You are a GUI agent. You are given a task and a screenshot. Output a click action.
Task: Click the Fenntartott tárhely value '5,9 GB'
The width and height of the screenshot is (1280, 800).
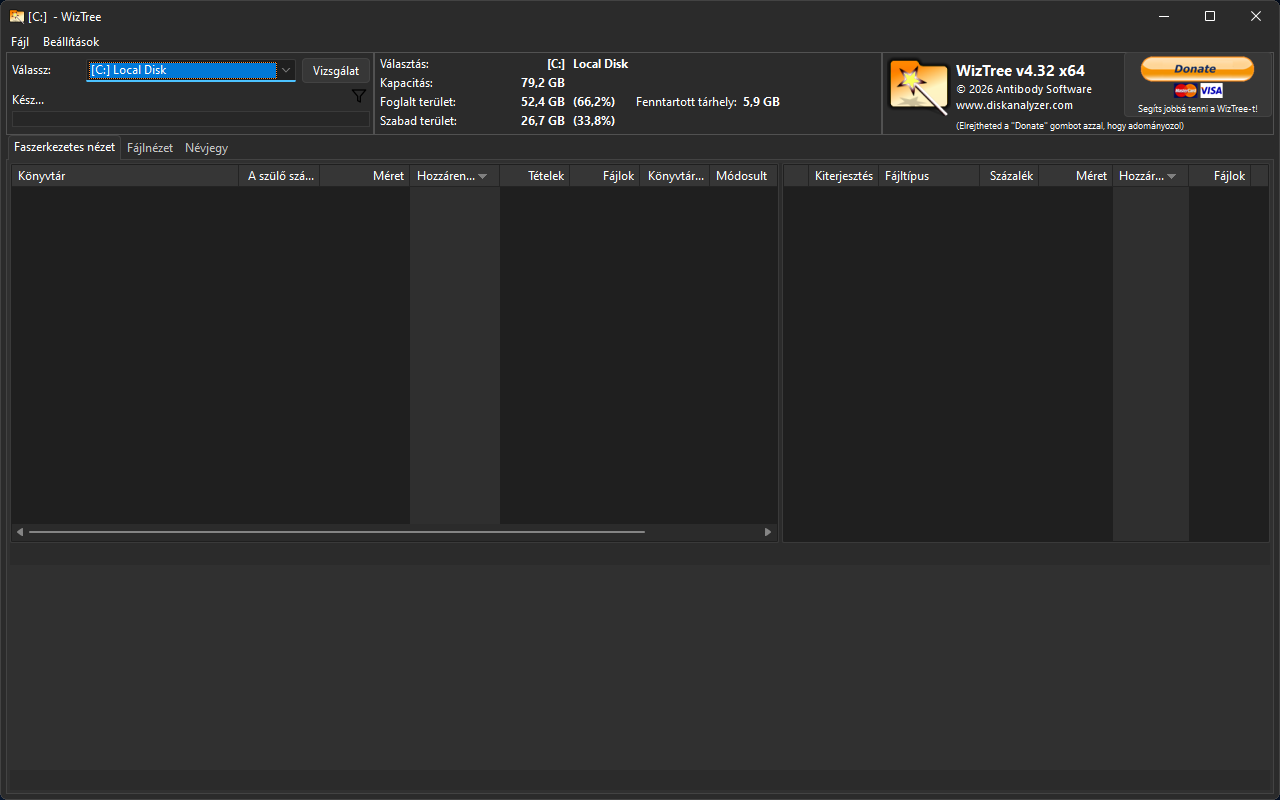coord(761,102)
